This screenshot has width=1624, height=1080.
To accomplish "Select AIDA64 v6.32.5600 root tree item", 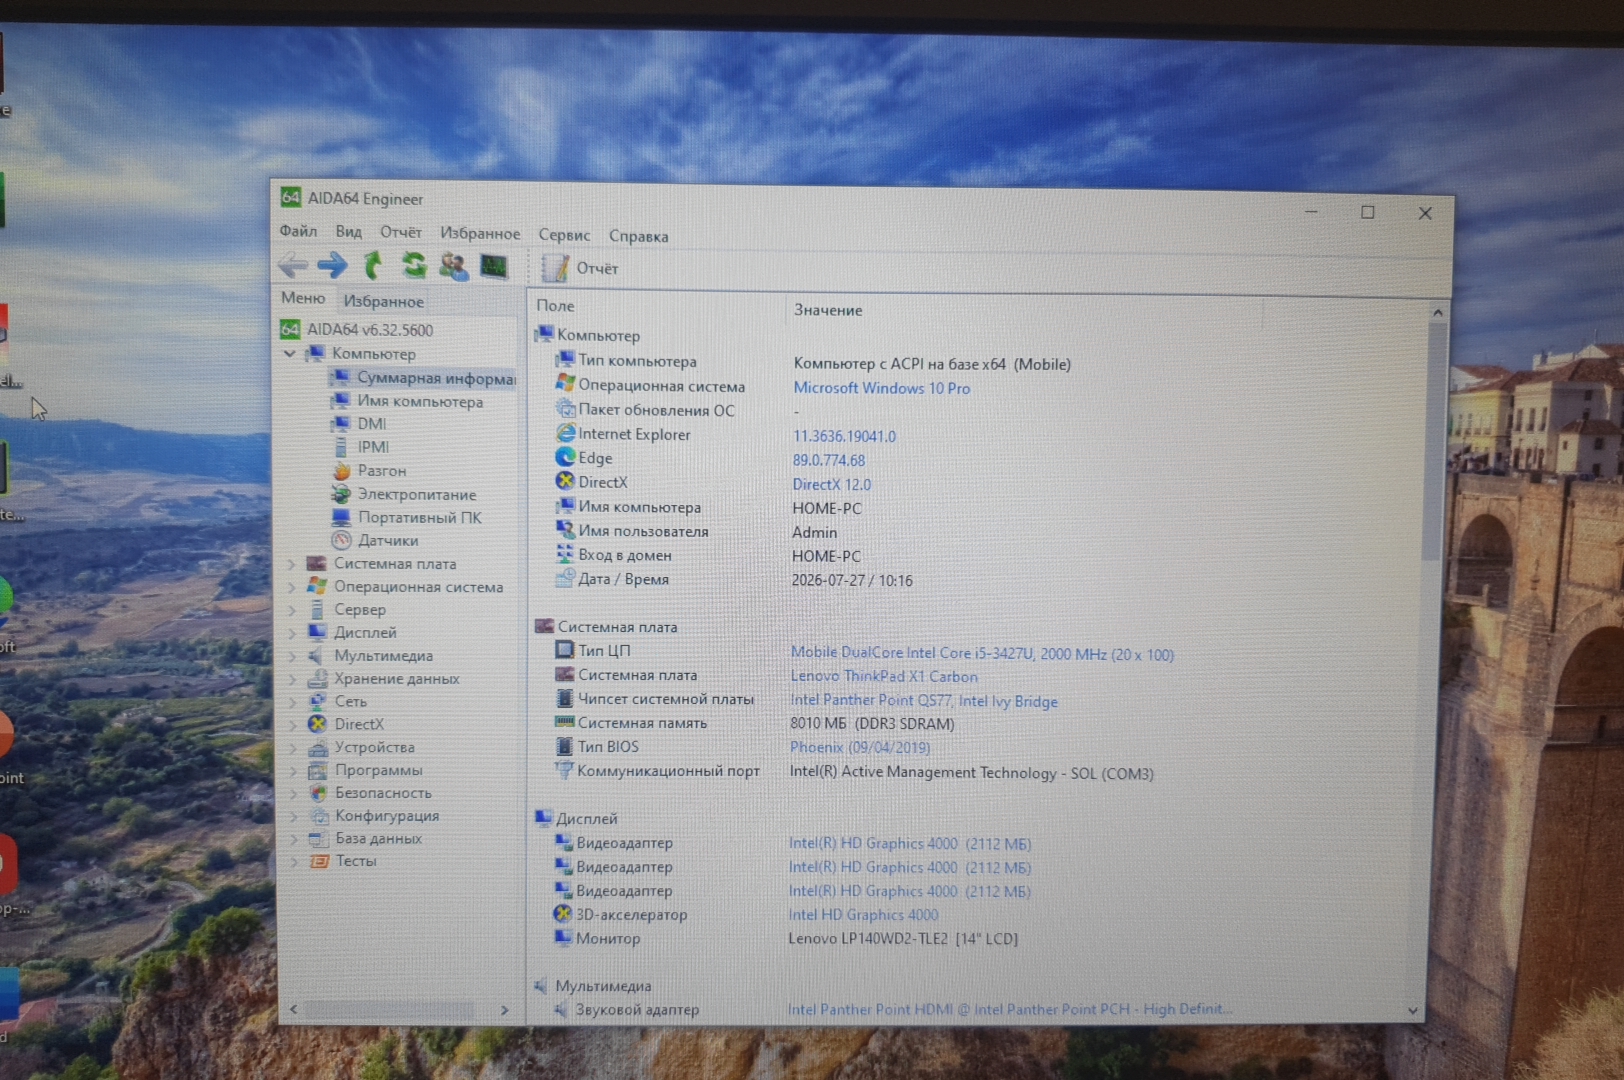I will coord(357,329).
